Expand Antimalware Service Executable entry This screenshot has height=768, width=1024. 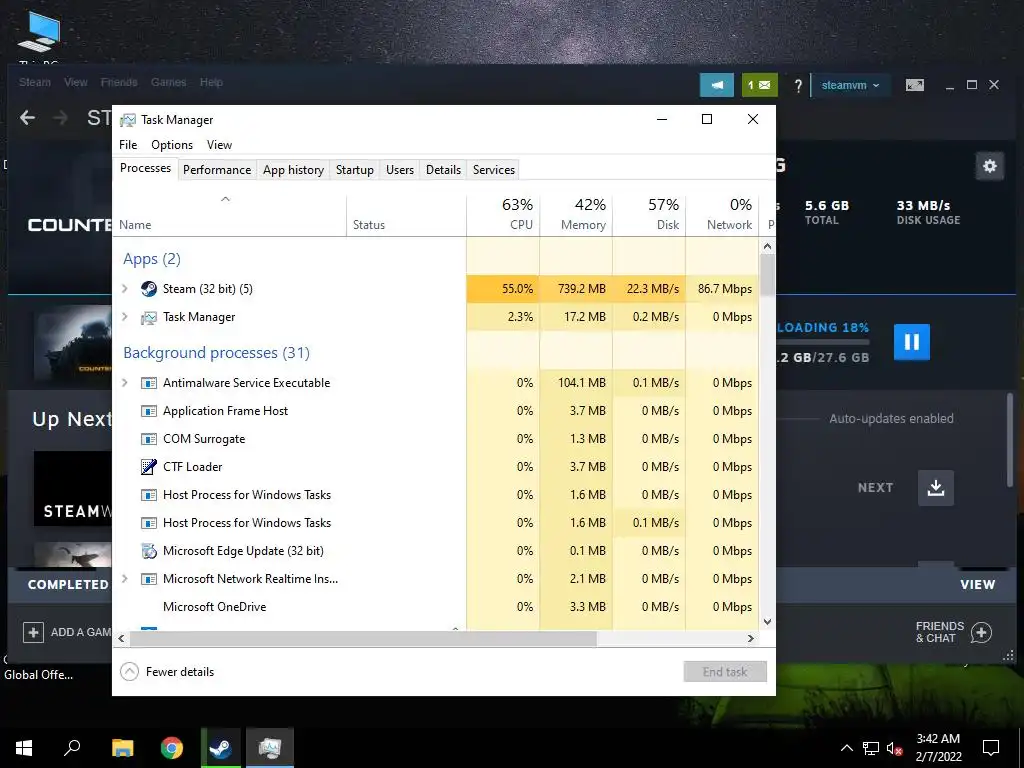(x=125, y=383)
